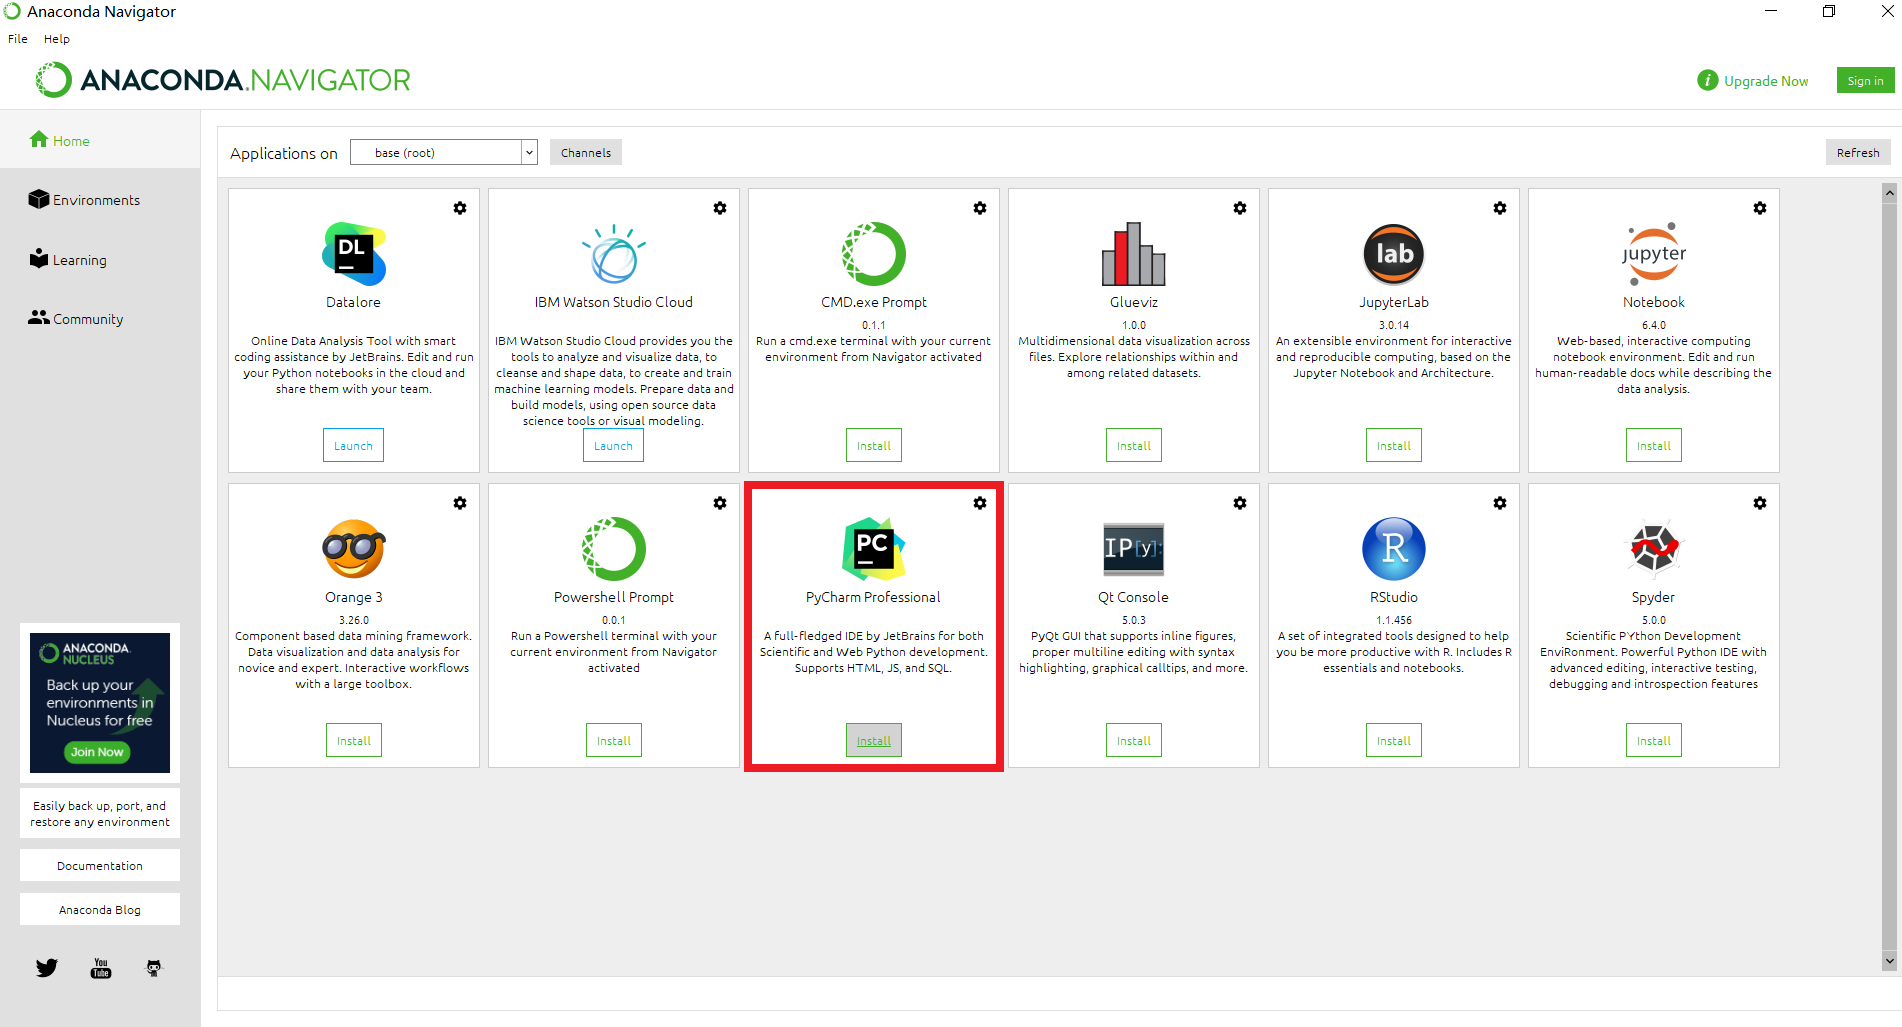
Task: Install Orange 3
Action: point(354,741)
